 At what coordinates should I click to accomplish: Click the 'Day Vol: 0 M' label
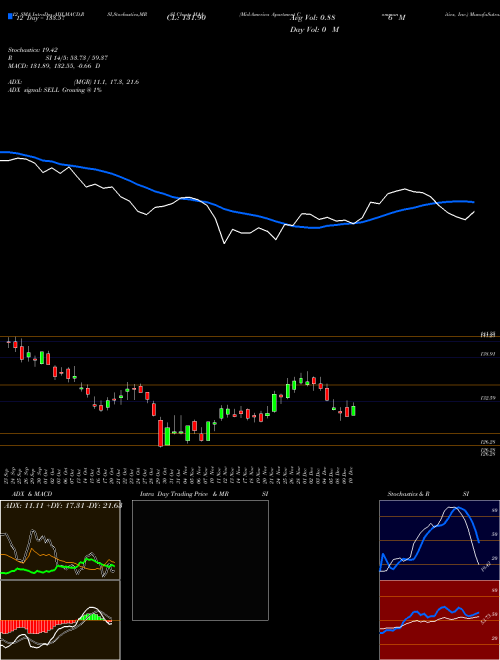(314, 29)
